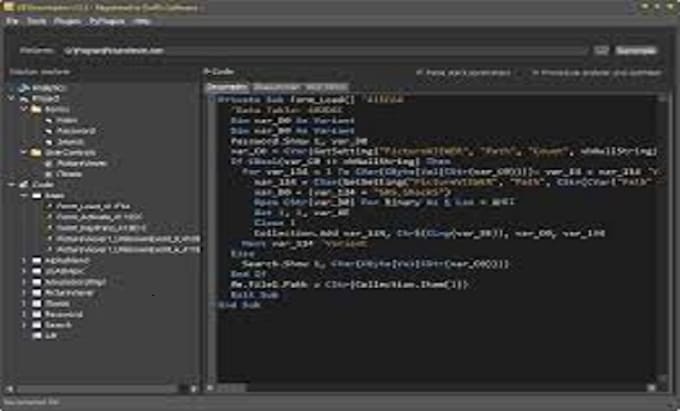
Task: Open the Help menu
Action: click(142, 21)
